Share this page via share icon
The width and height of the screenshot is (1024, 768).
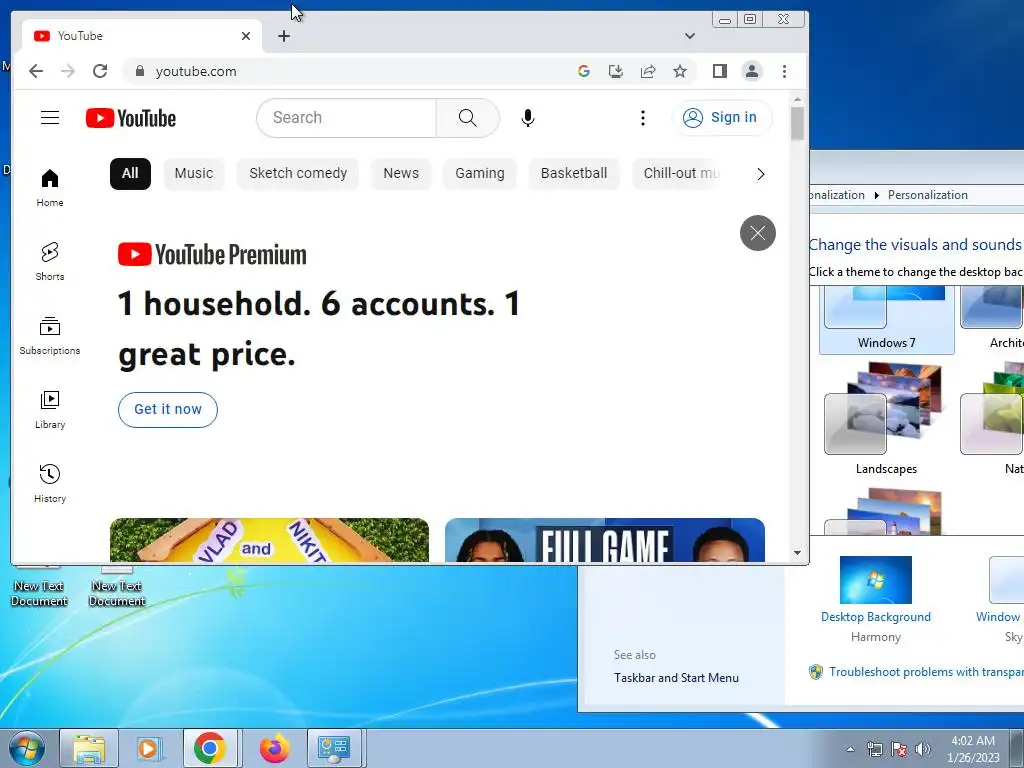coord(648,71)
